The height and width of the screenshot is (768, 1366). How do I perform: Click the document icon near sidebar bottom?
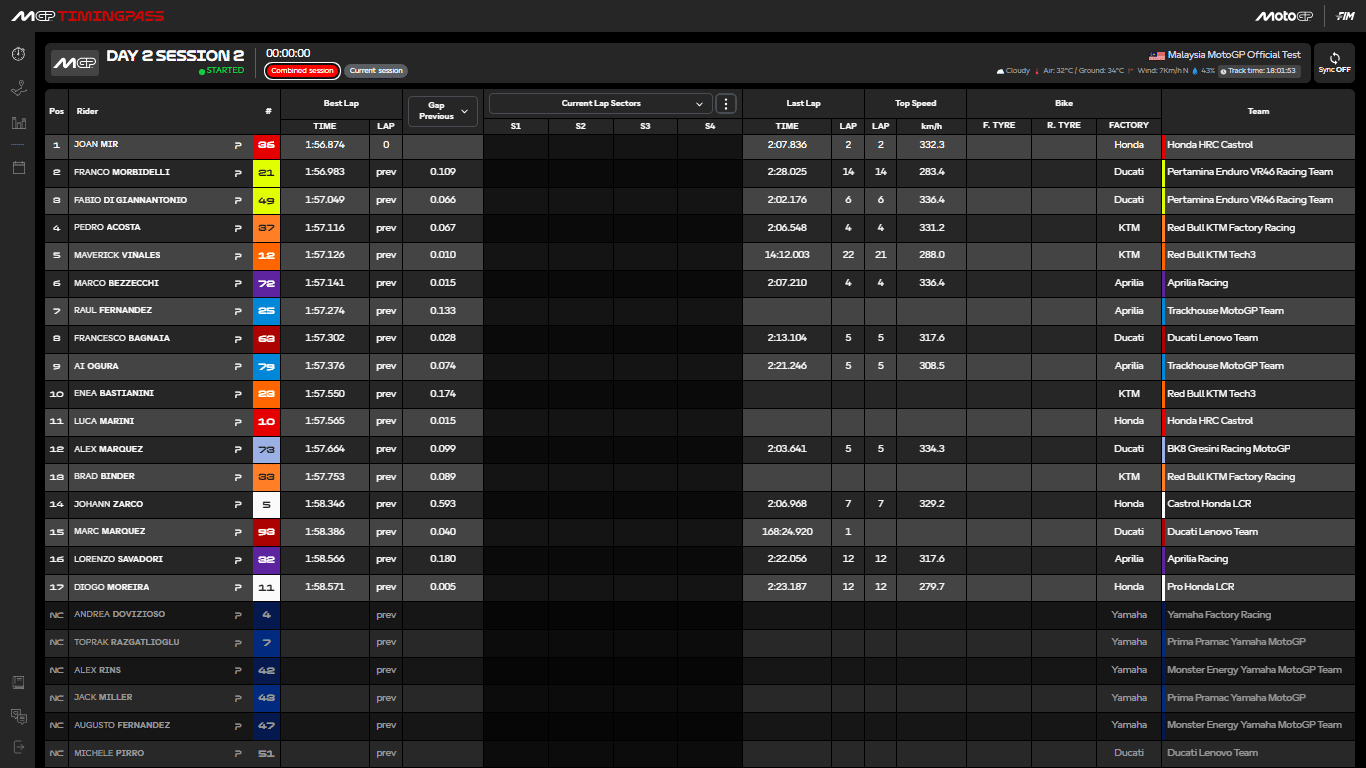pos(17,681)
